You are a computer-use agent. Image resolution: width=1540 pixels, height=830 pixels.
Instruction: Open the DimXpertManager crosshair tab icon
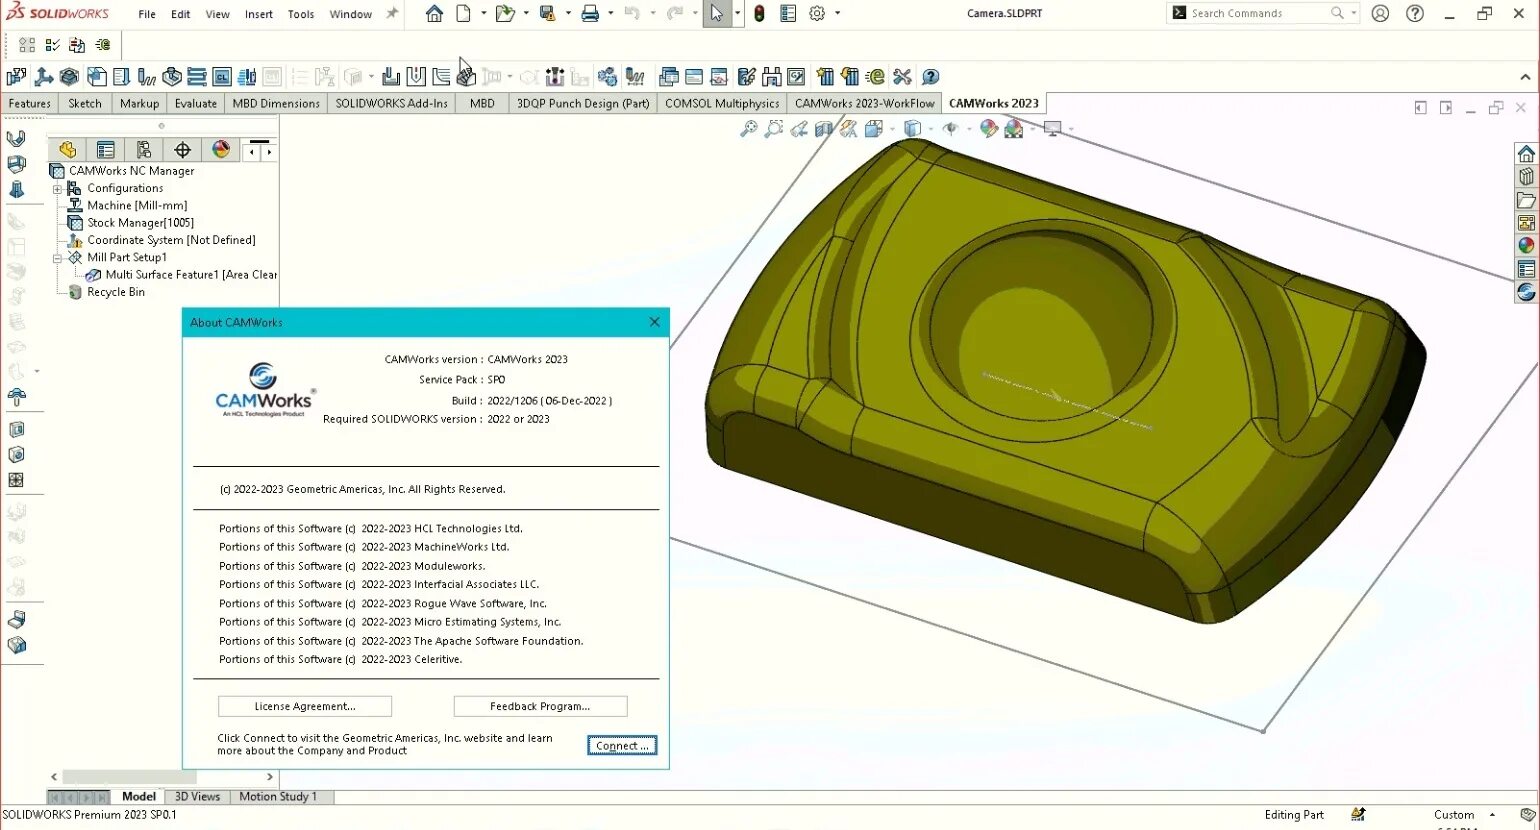coord(182,149)
